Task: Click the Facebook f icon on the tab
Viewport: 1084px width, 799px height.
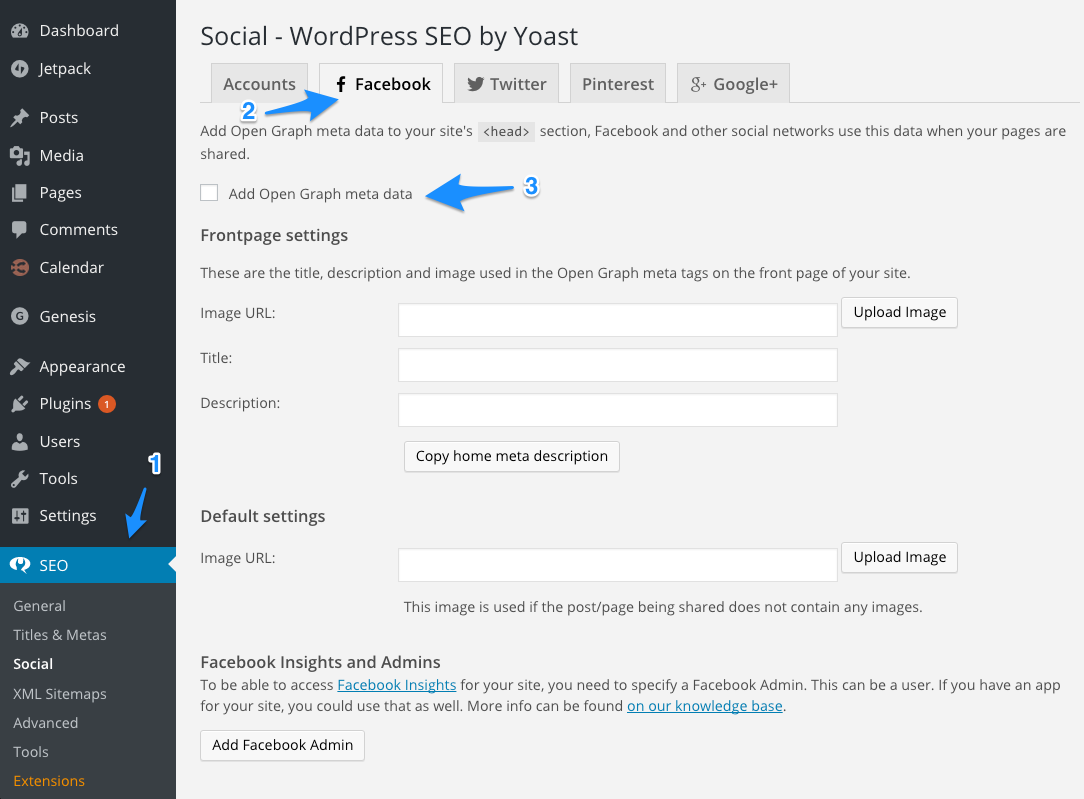Action: [x=341, y=84]
